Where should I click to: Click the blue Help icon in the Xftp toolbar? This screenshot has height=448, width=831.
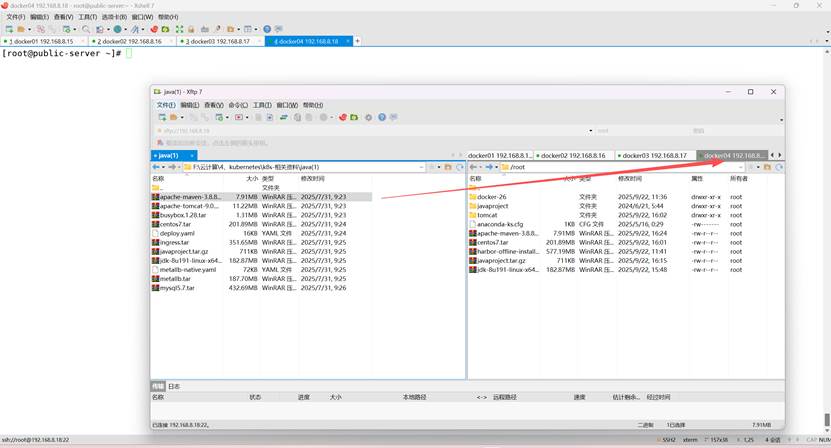coord(382,117)
